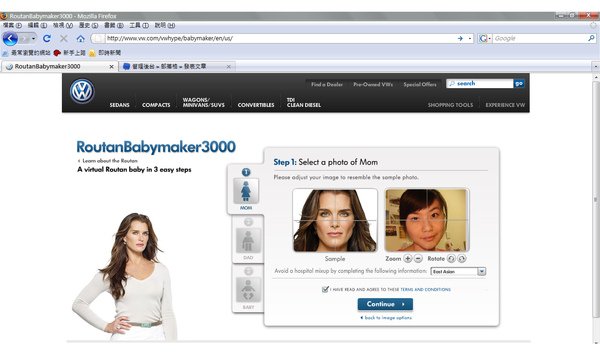Image resolution: width=600 pixels, height=360 pixels.
Task: Click the stop loading X icon
Action: 64,38
